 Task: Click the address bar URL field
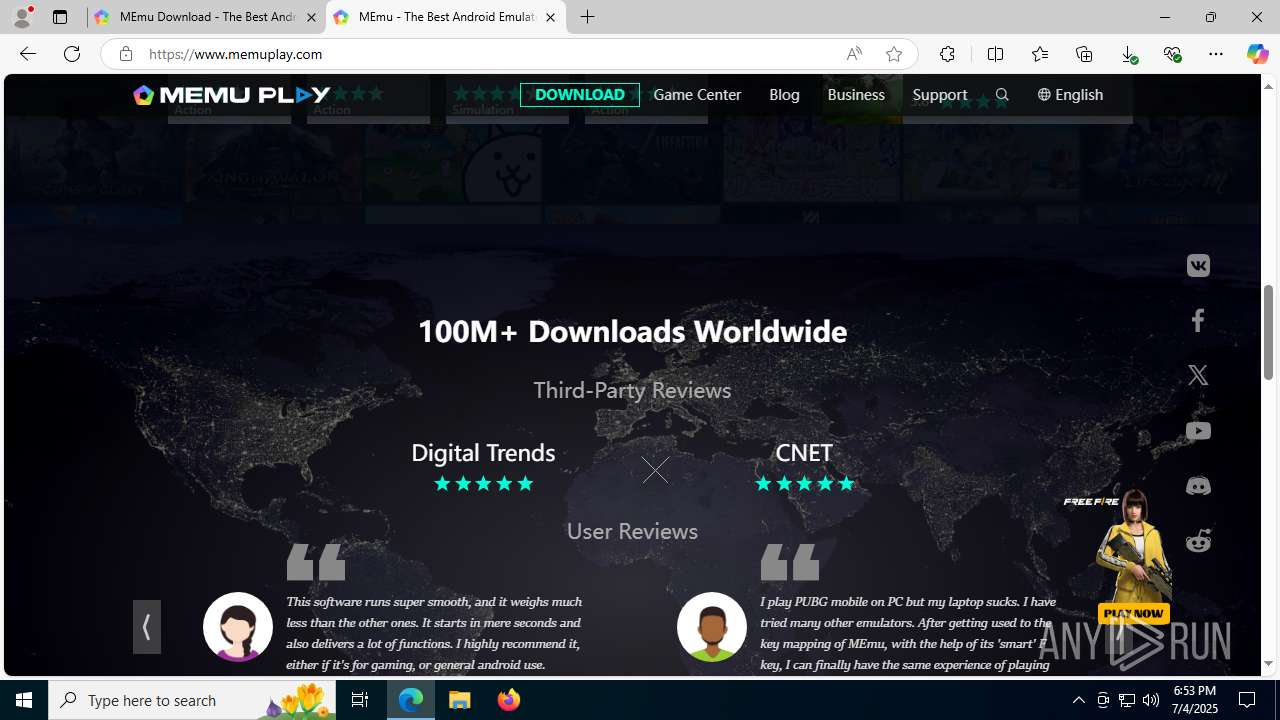pyautogui.click(x=490, y=54)
